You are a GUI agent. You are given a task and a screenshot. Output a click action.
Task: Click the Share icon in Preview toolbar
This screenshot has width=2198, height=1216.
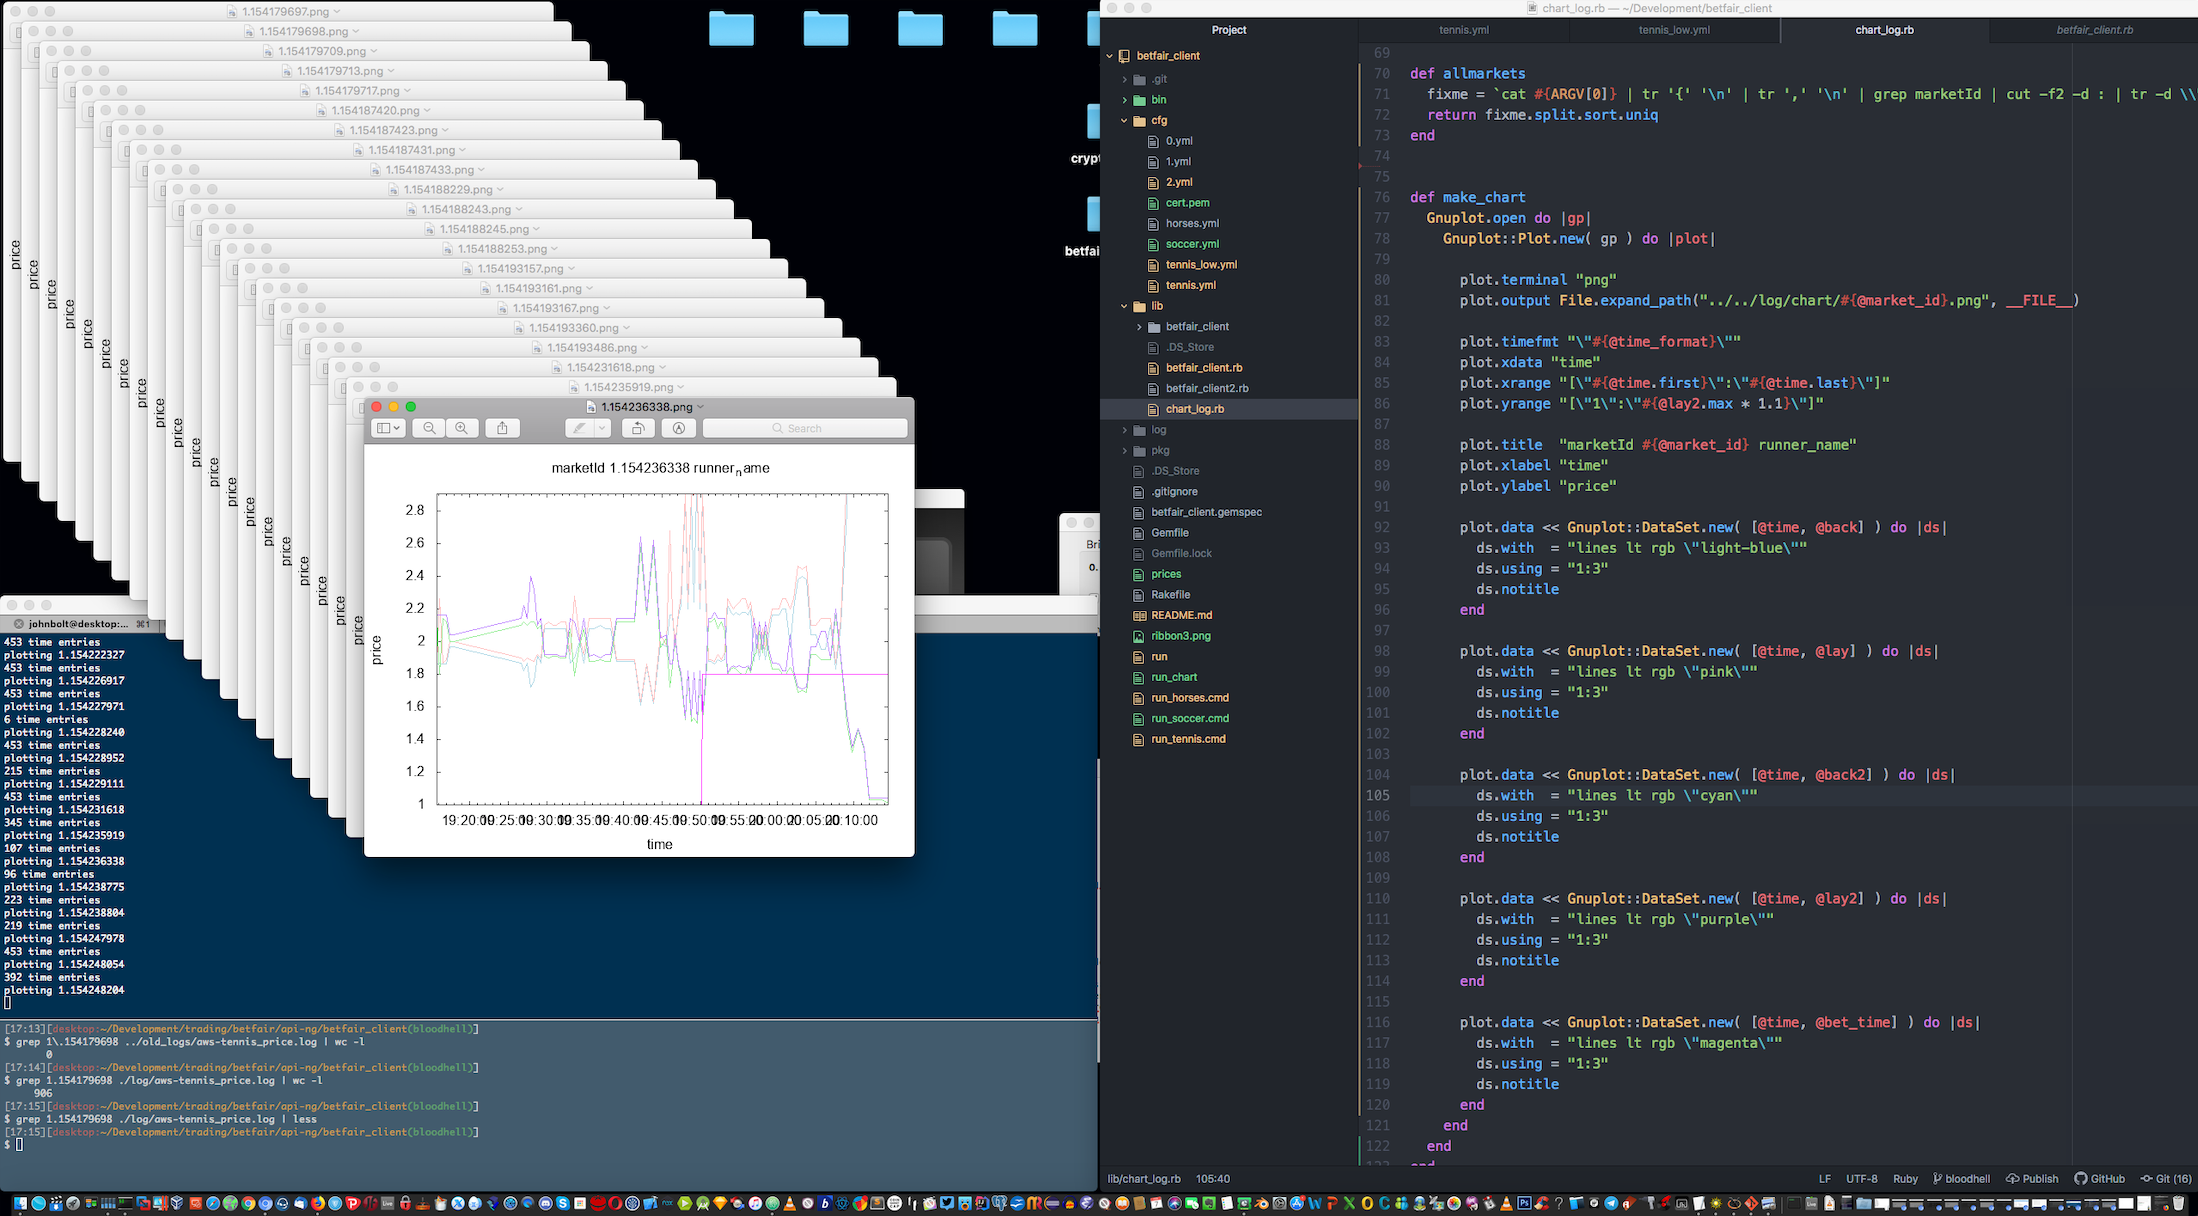(503, 428)
